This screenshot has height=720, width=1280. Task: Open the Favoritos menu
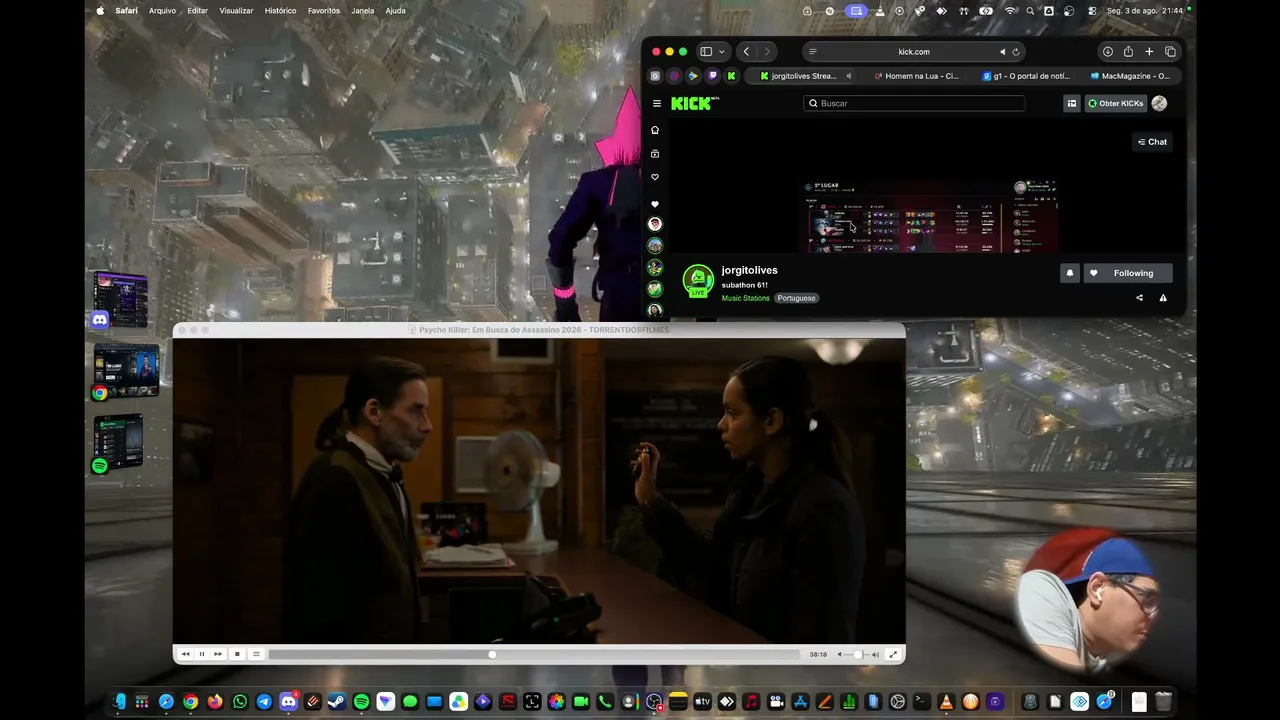tap(324, 11)
